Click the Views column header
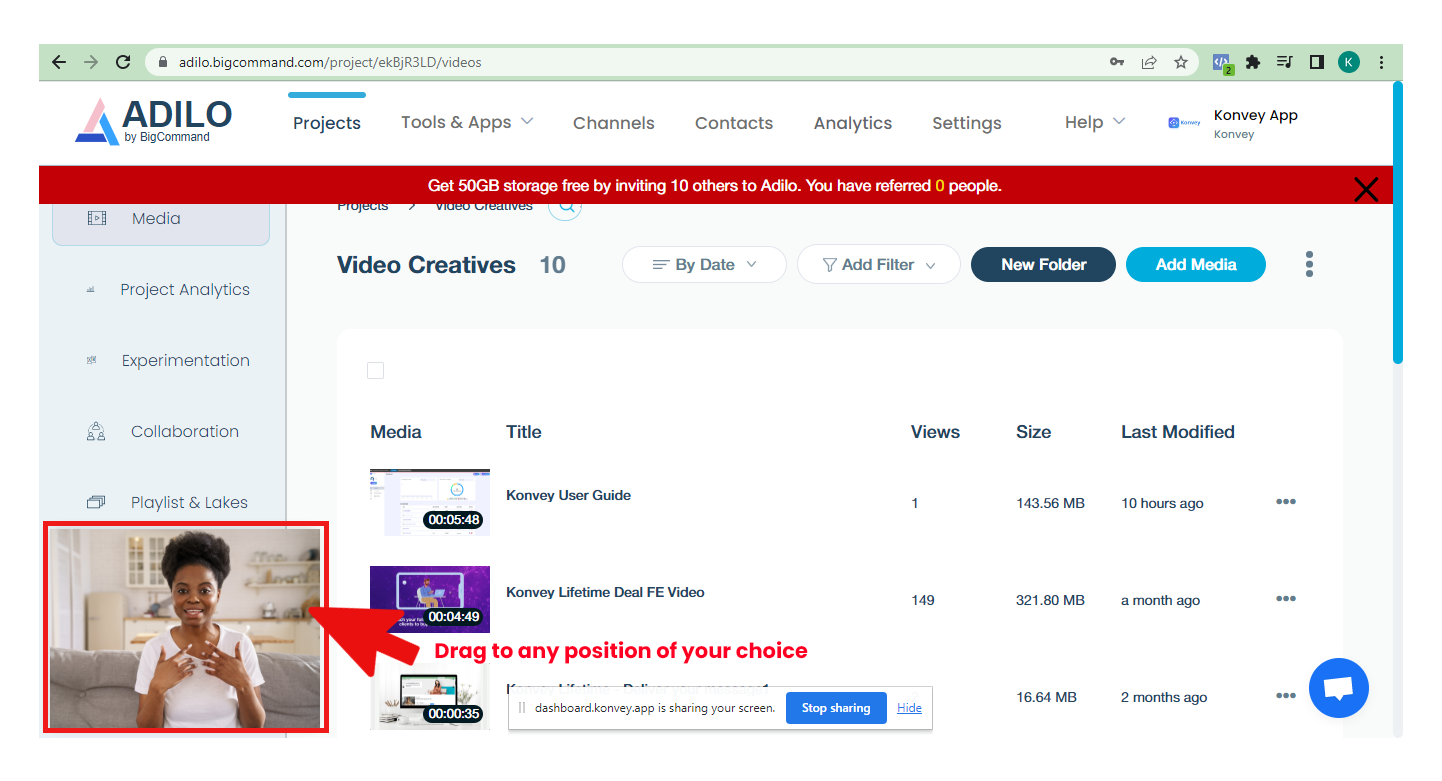Viewport: 1442px width, 781px height. point(935,432)
